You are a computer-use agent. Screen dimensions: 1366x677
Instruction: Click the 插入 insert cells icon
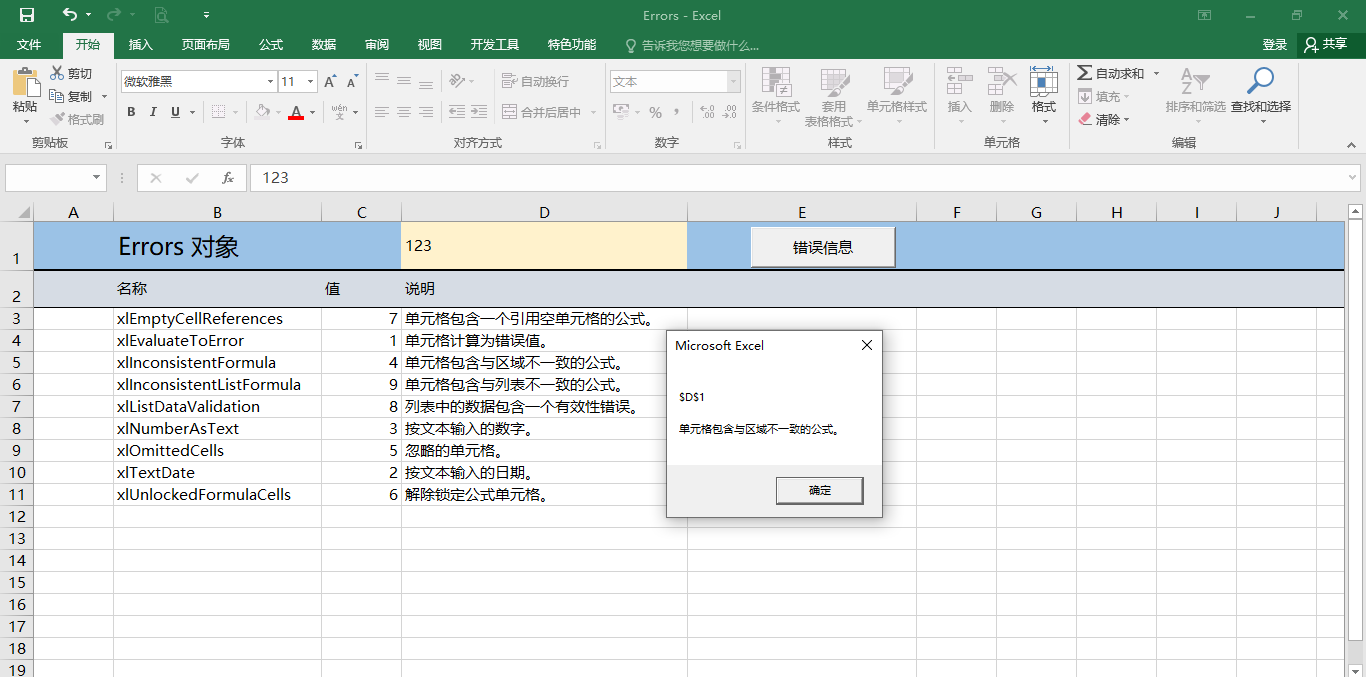click(959, 82)
